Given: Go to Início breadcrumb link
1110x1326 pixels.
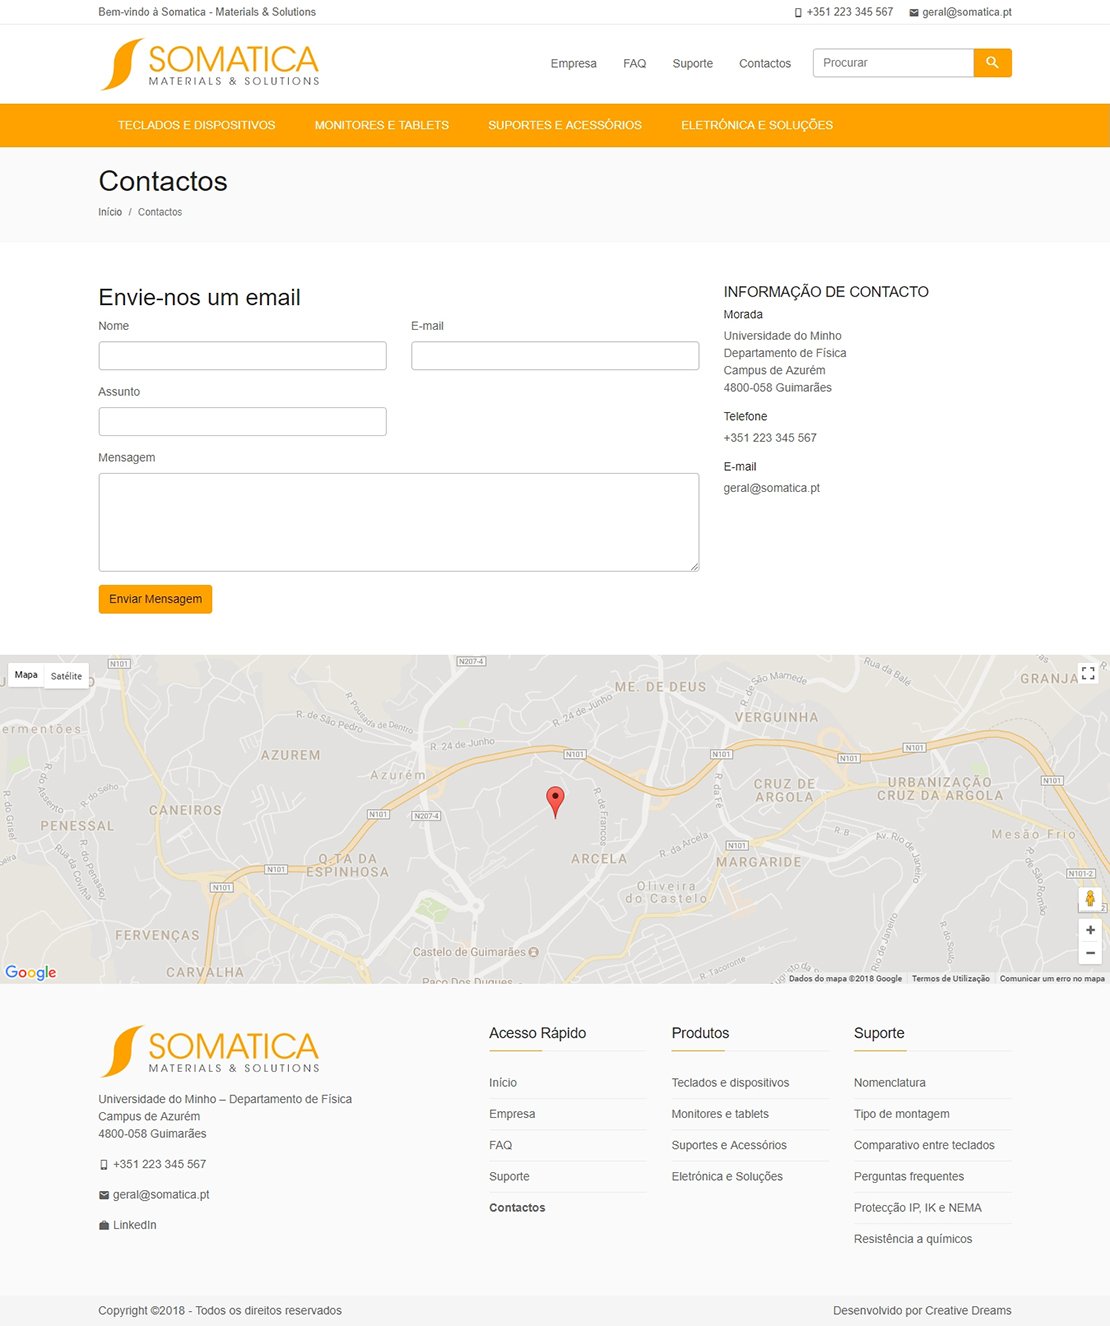Looking at the screenshot, I should pyautogui.click(x=110, y=212).
